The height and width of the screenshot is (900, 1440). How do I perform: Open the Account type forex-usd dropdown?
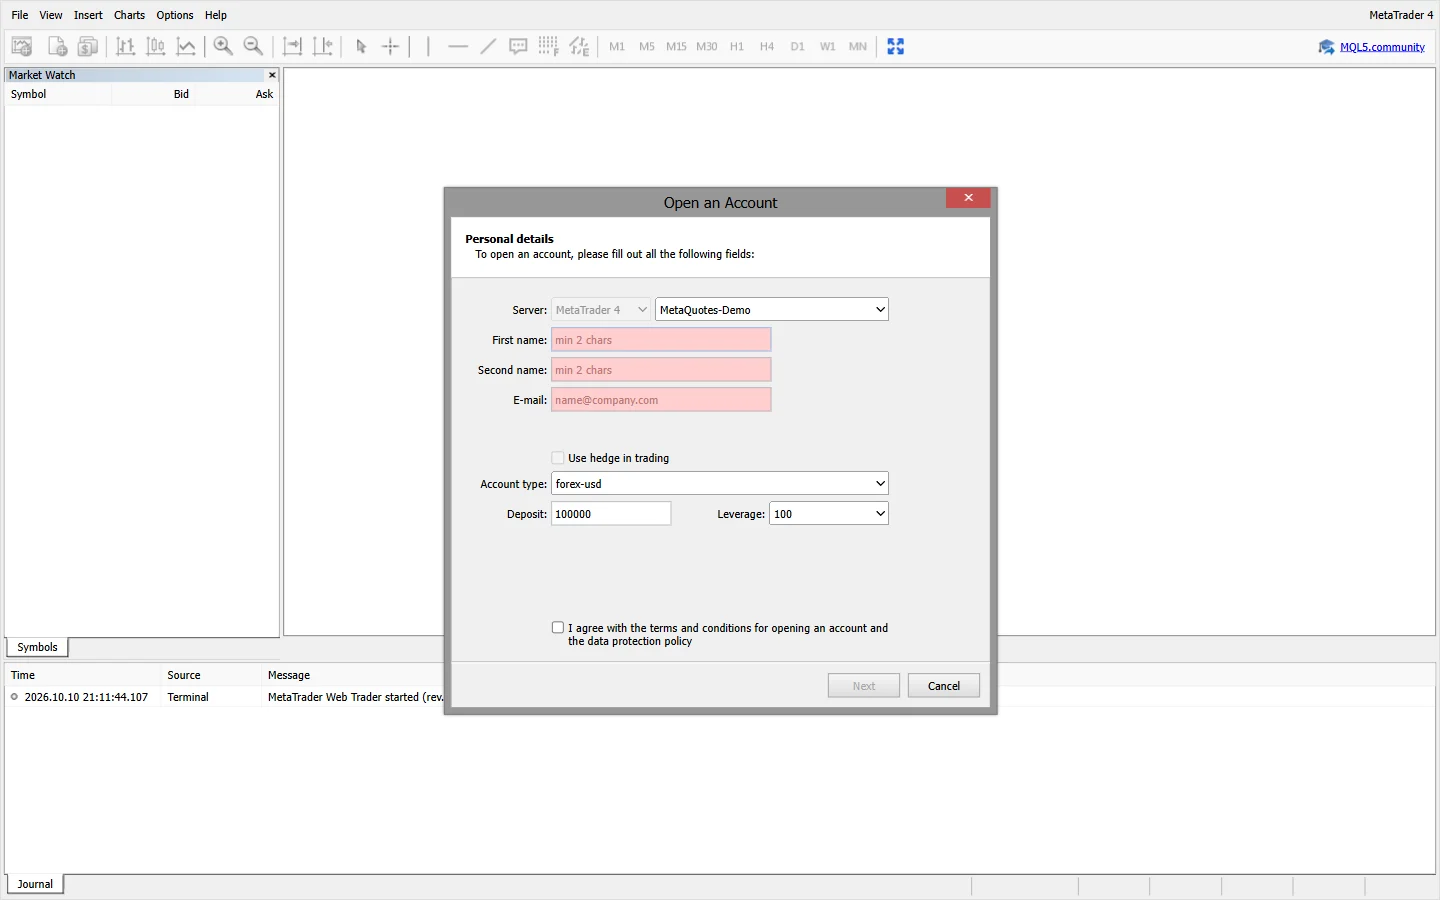click(x=720, y=484)
